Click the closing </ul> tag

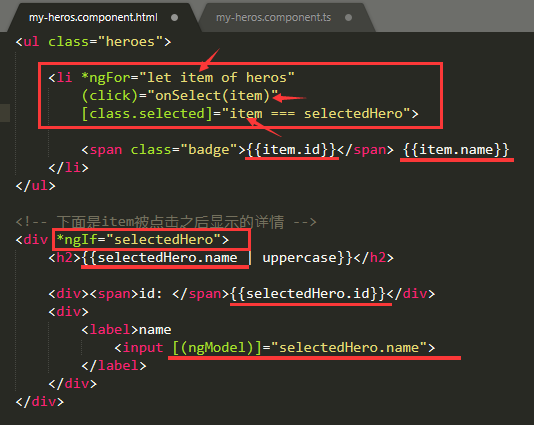tap(35, 186)
